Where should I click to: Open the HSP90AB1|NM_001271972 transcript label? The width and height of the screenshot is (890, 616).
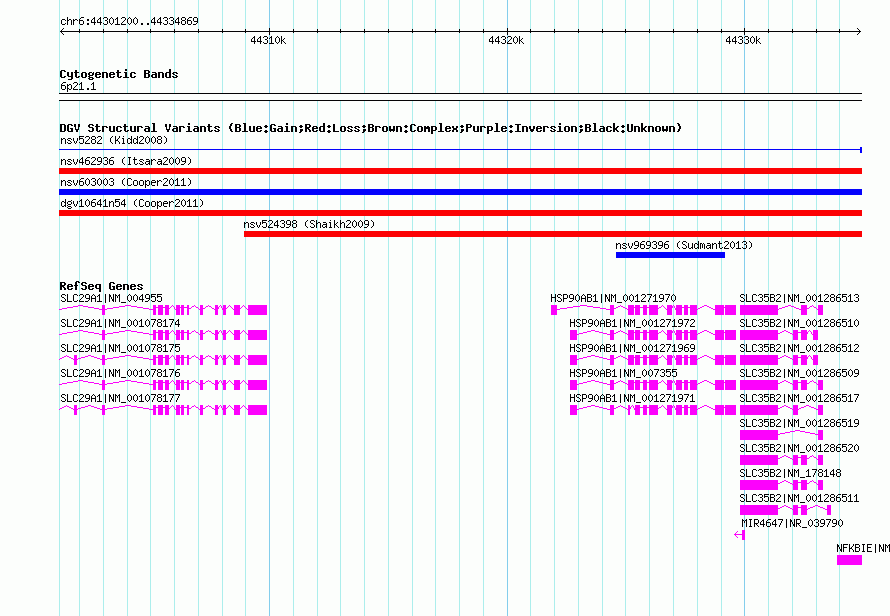[632, 323]
